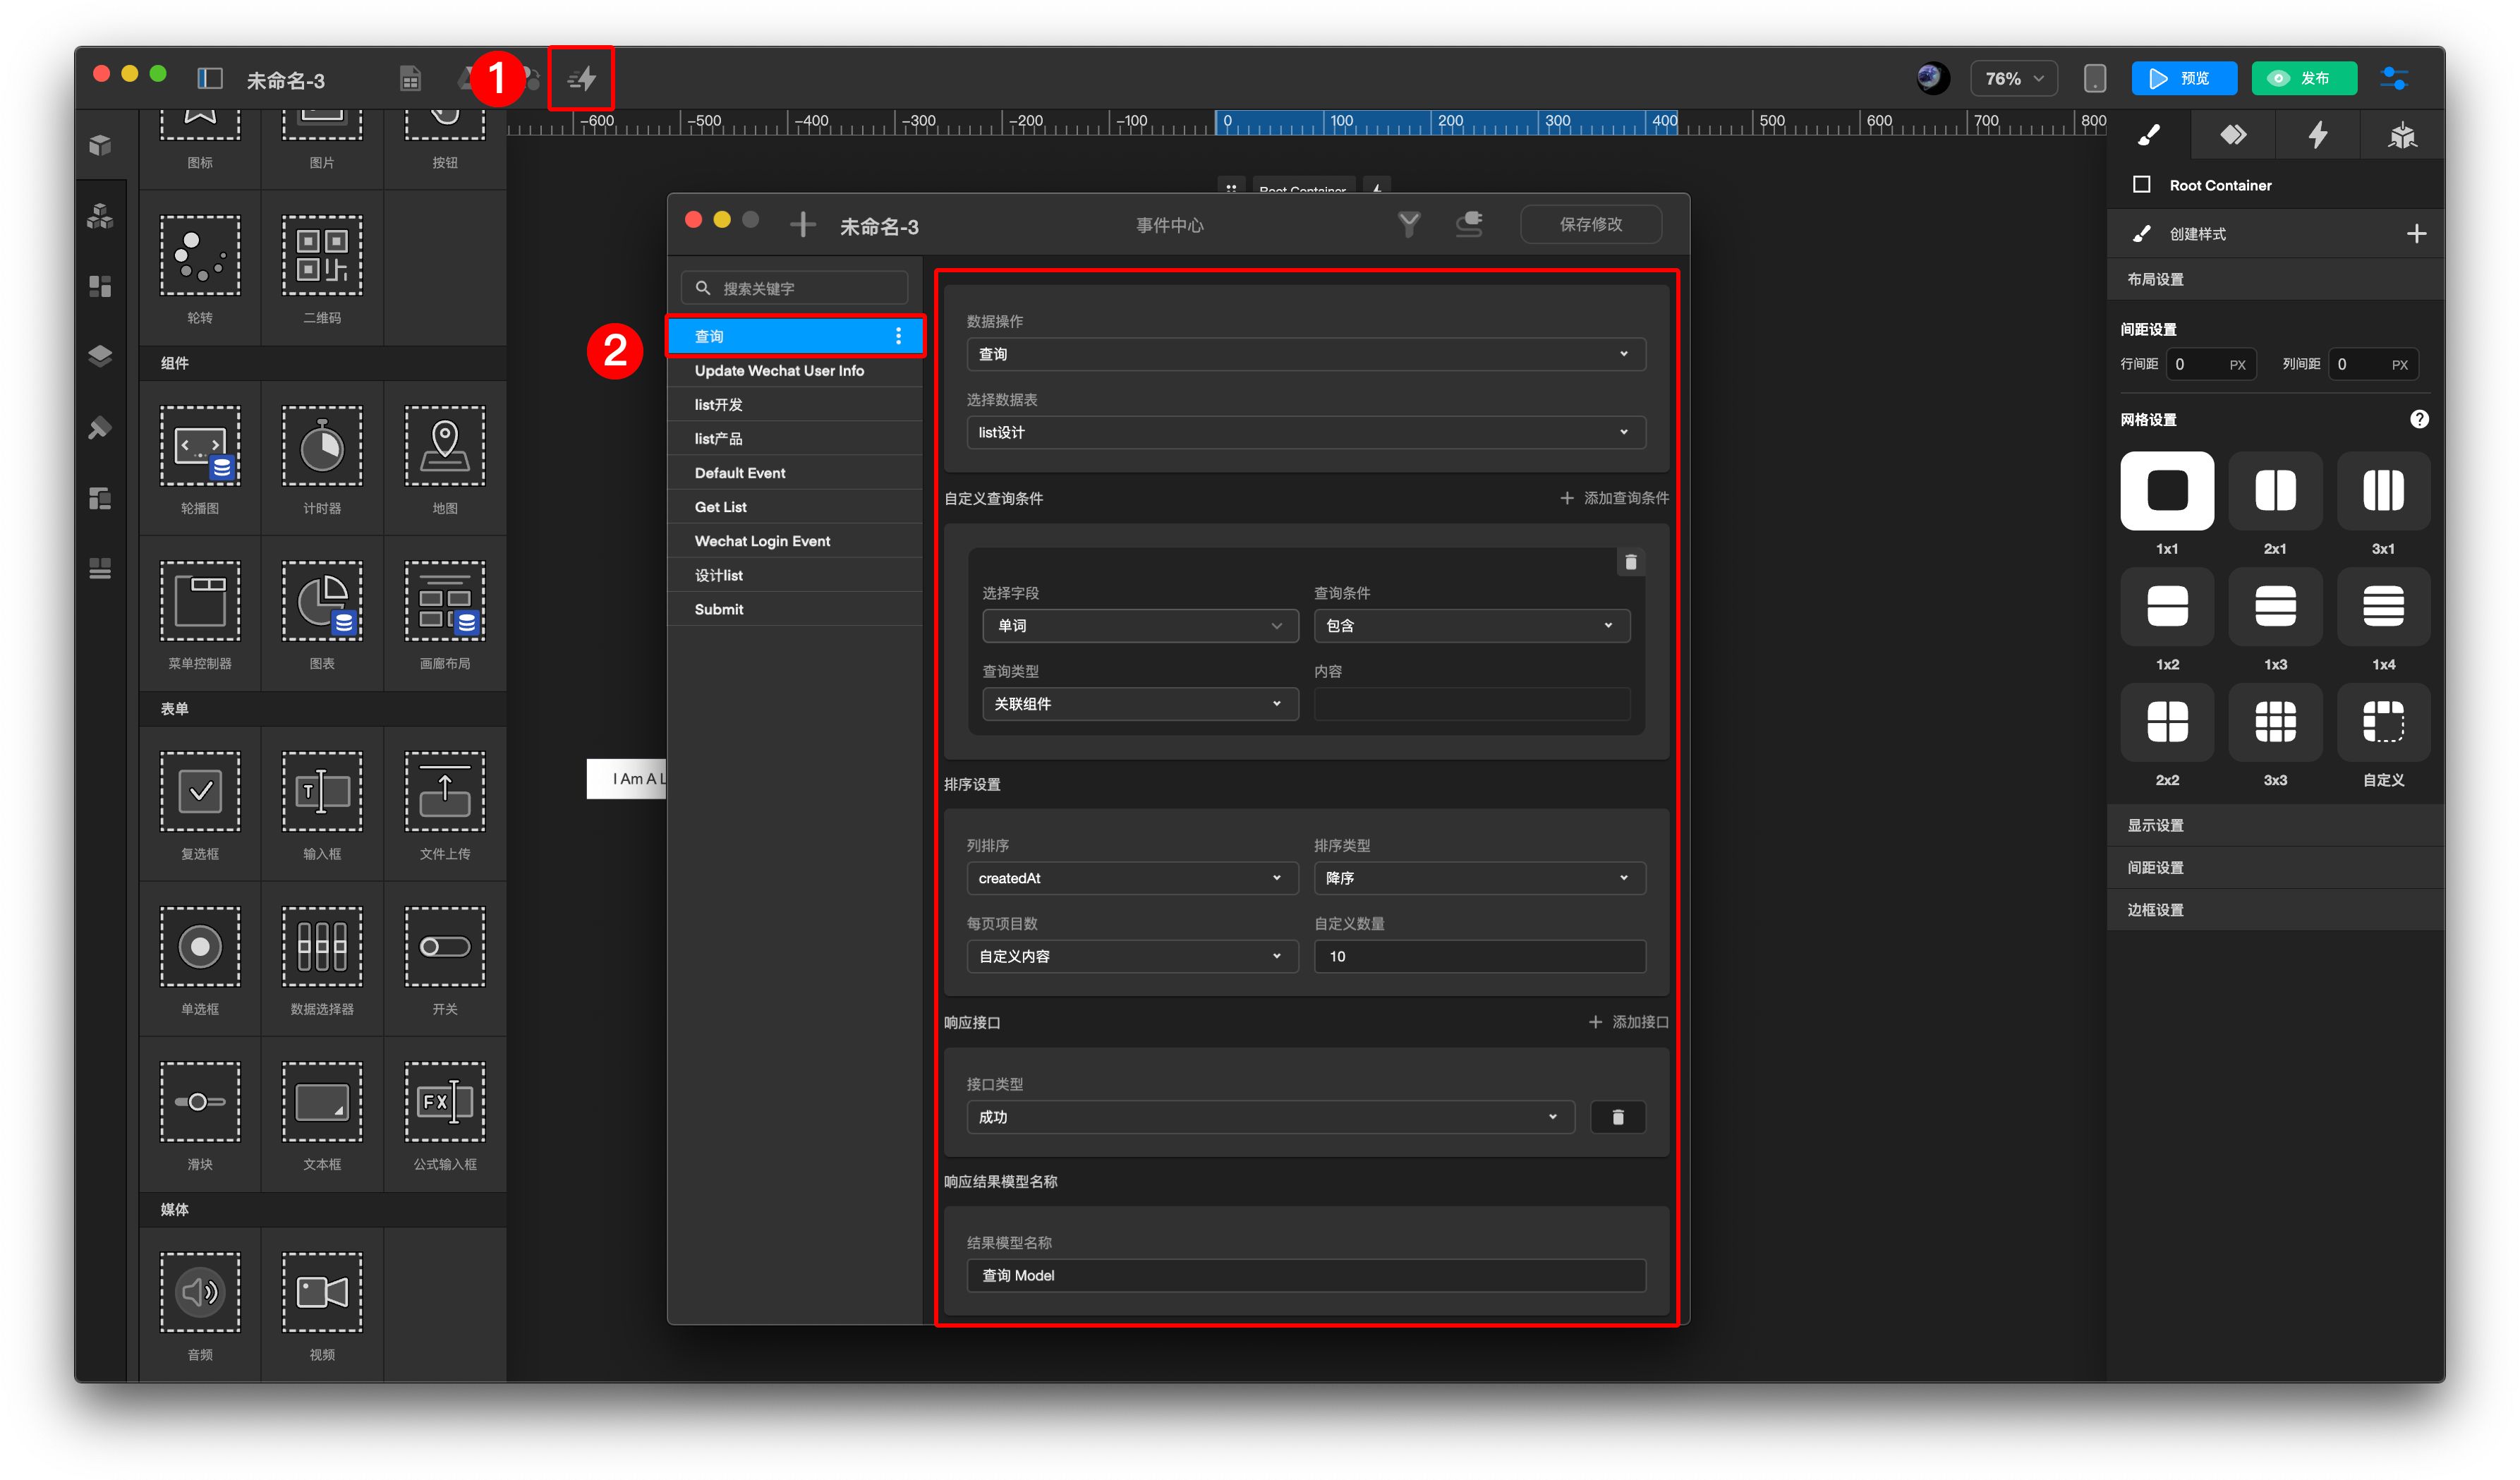This screenshot has height=1480, width=2520.
Task: Add the 二维码 QR code component
Action: tap(322, 255)
